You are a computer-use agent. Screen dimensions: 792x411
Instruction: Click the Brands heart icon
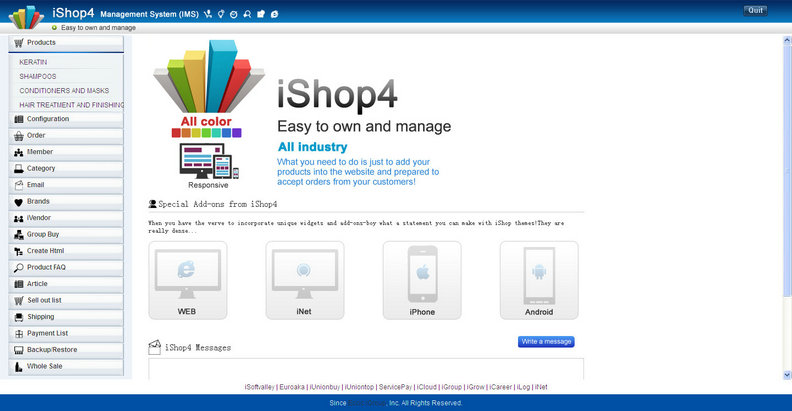[x=19, y=201]
